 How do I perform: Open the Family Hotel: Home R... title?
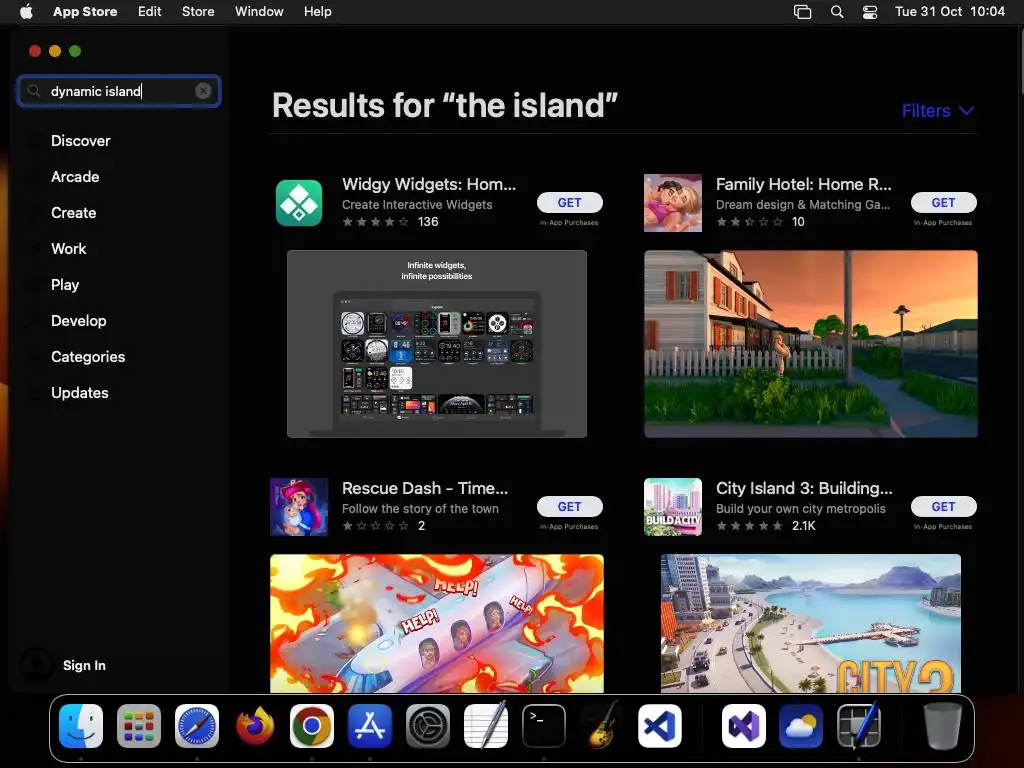(803, 184)
